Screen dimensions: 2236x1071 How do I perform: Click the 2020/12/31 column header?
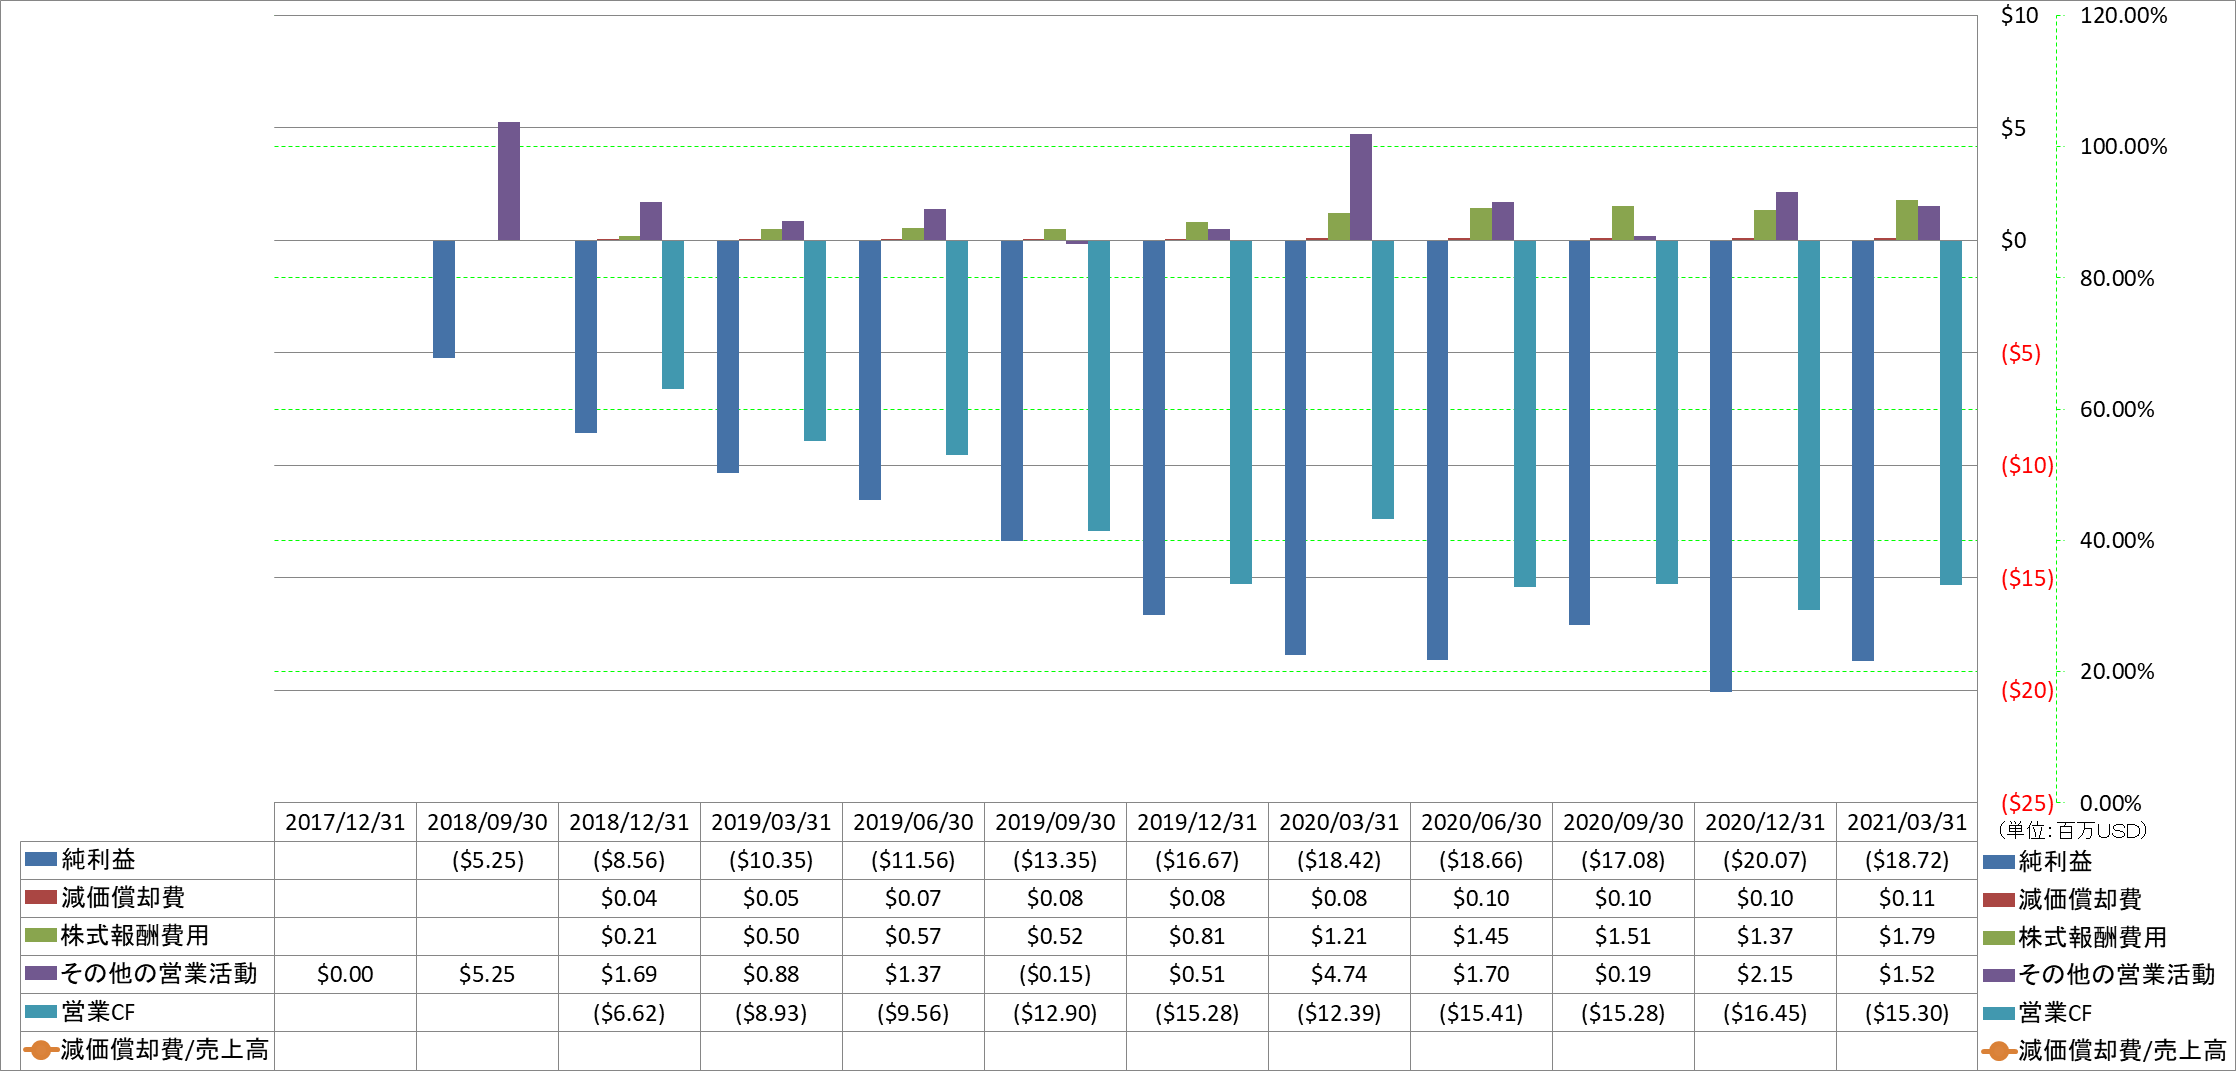point(1765,822)
